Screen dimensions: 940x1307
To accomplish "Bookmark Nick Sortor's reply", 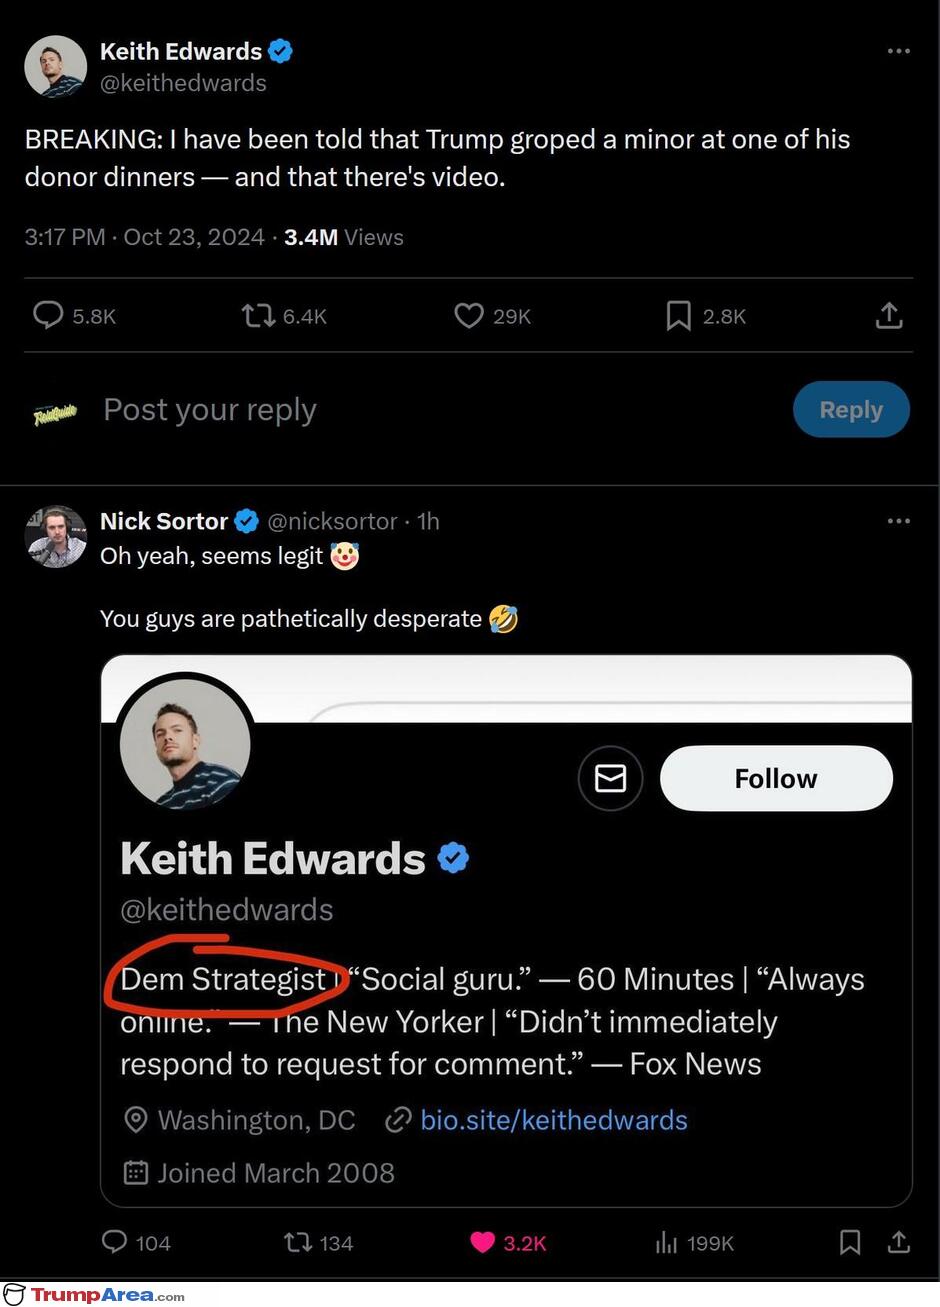I will click(850, 1242).
